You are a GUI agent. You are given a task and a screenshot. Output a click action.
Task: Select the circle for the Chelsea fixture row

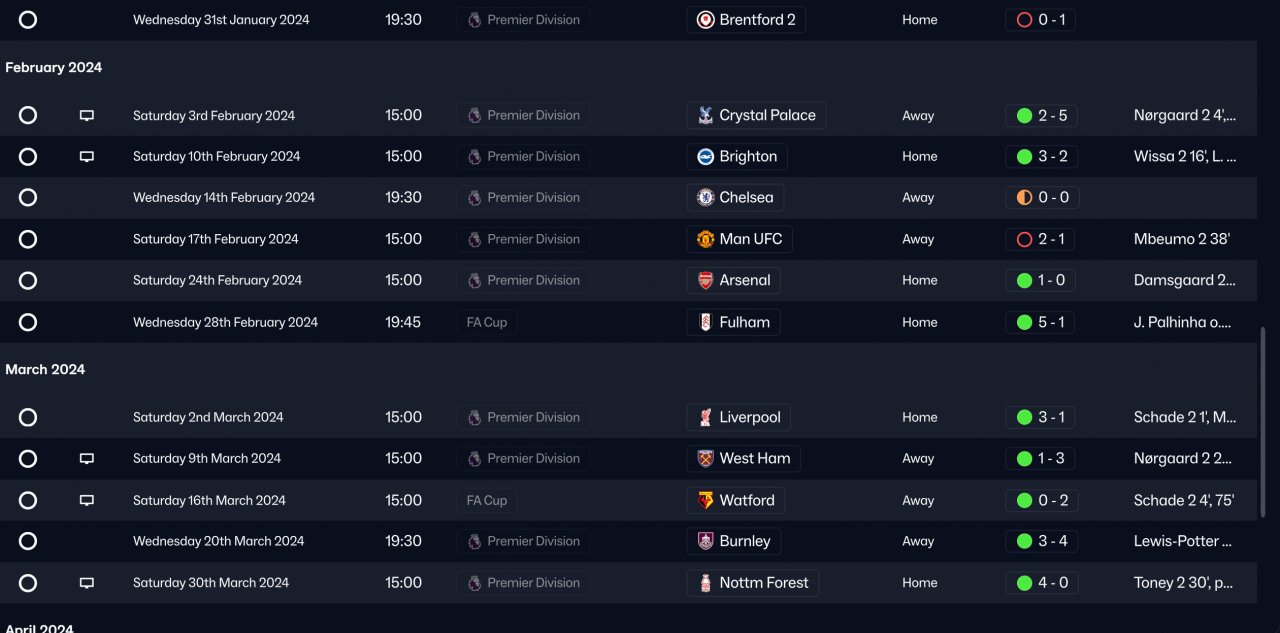point(28,197)
